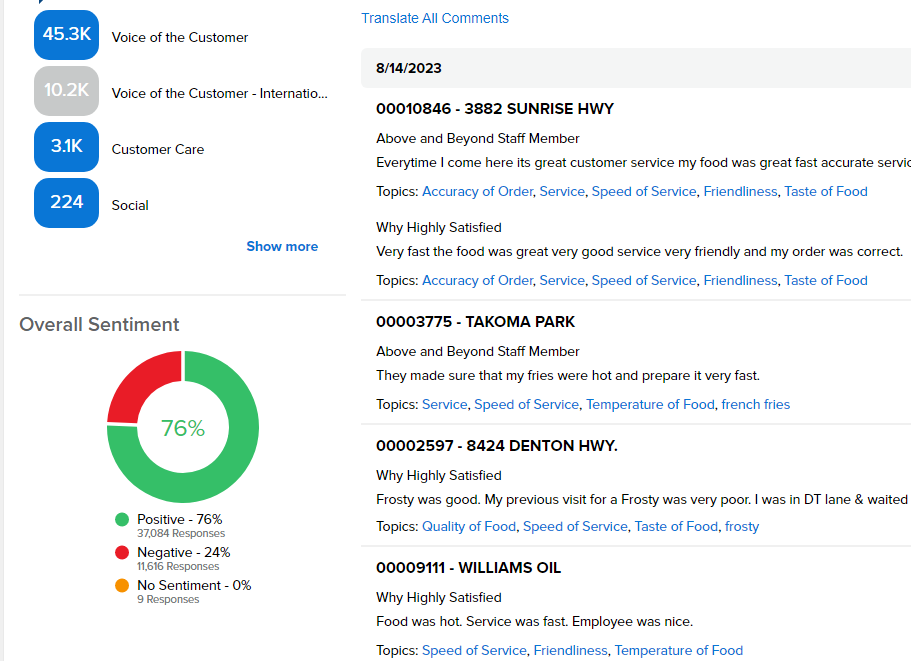Viewport: 911px width, 661px height.
Task: Toggle the greyed 10.2K International source badge
Action: 66,91
